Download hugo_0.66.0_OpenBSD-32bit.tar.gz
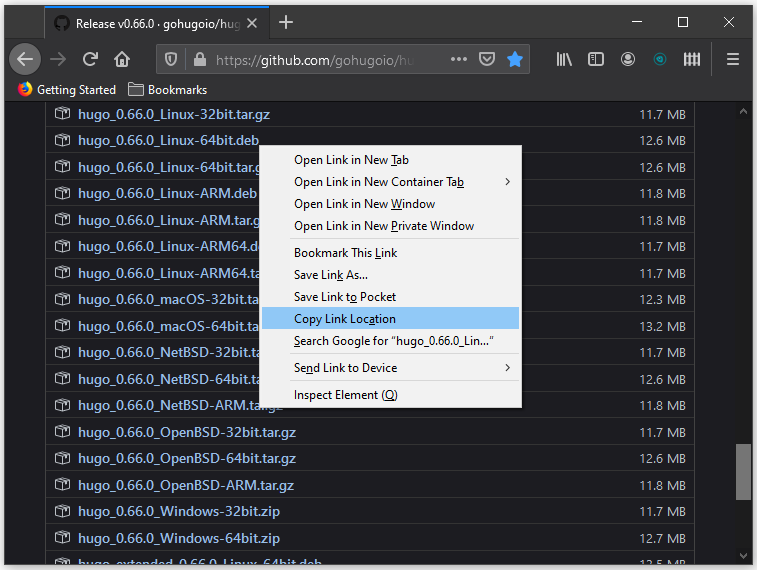Image resolution: width=757 pixels, height=570 pixels. (187, 432)
